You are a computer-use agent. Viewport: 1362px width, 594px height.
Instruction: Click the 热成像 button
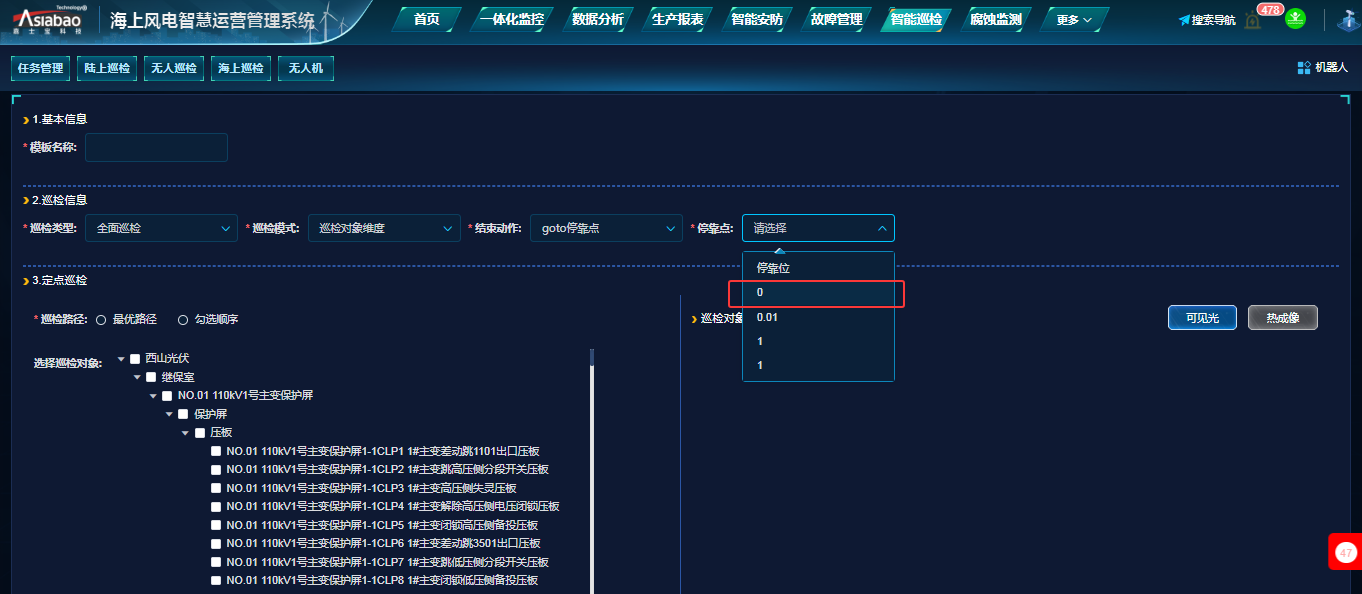[1282, 318]
